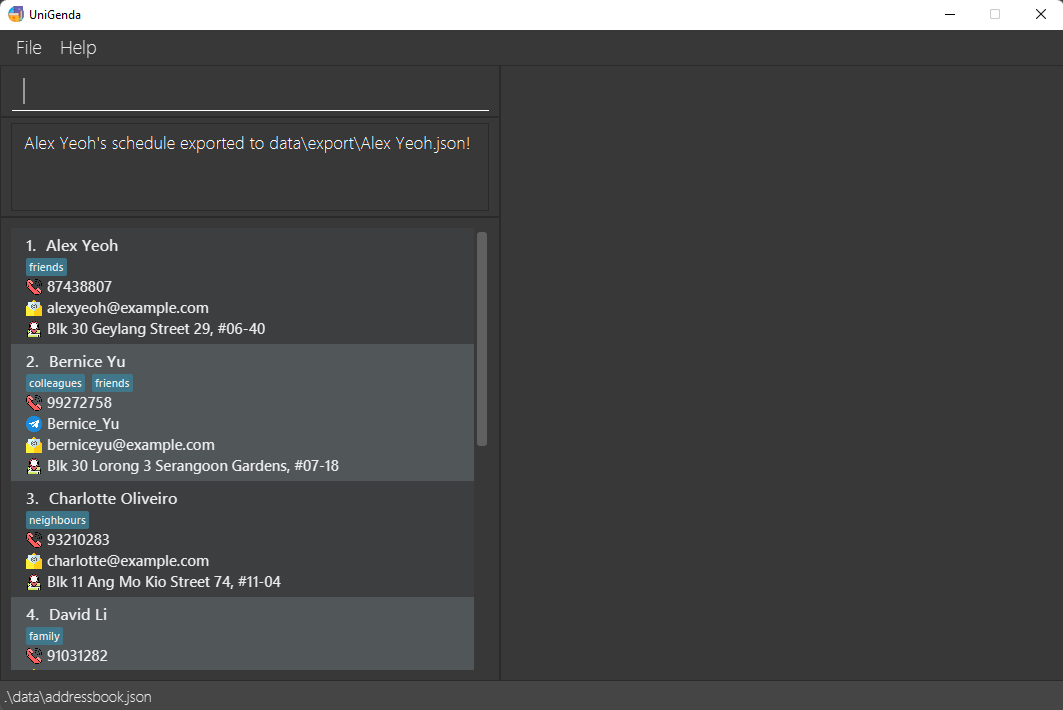This screenshot has width=1063, height=710.
Task: Click Telegram handle Bernice_Yu
Action: click(83, 424)
